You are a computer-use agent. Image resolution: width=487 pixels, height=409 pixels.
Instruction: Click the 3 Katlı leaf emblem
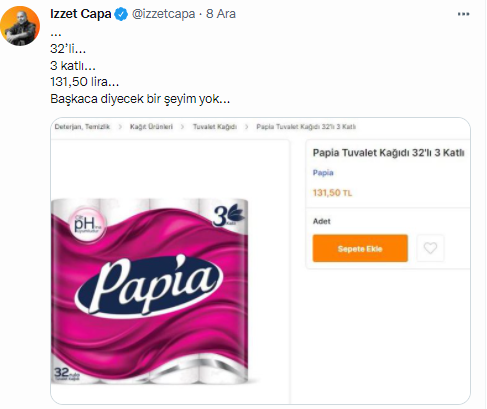click(x=228, y=216)
